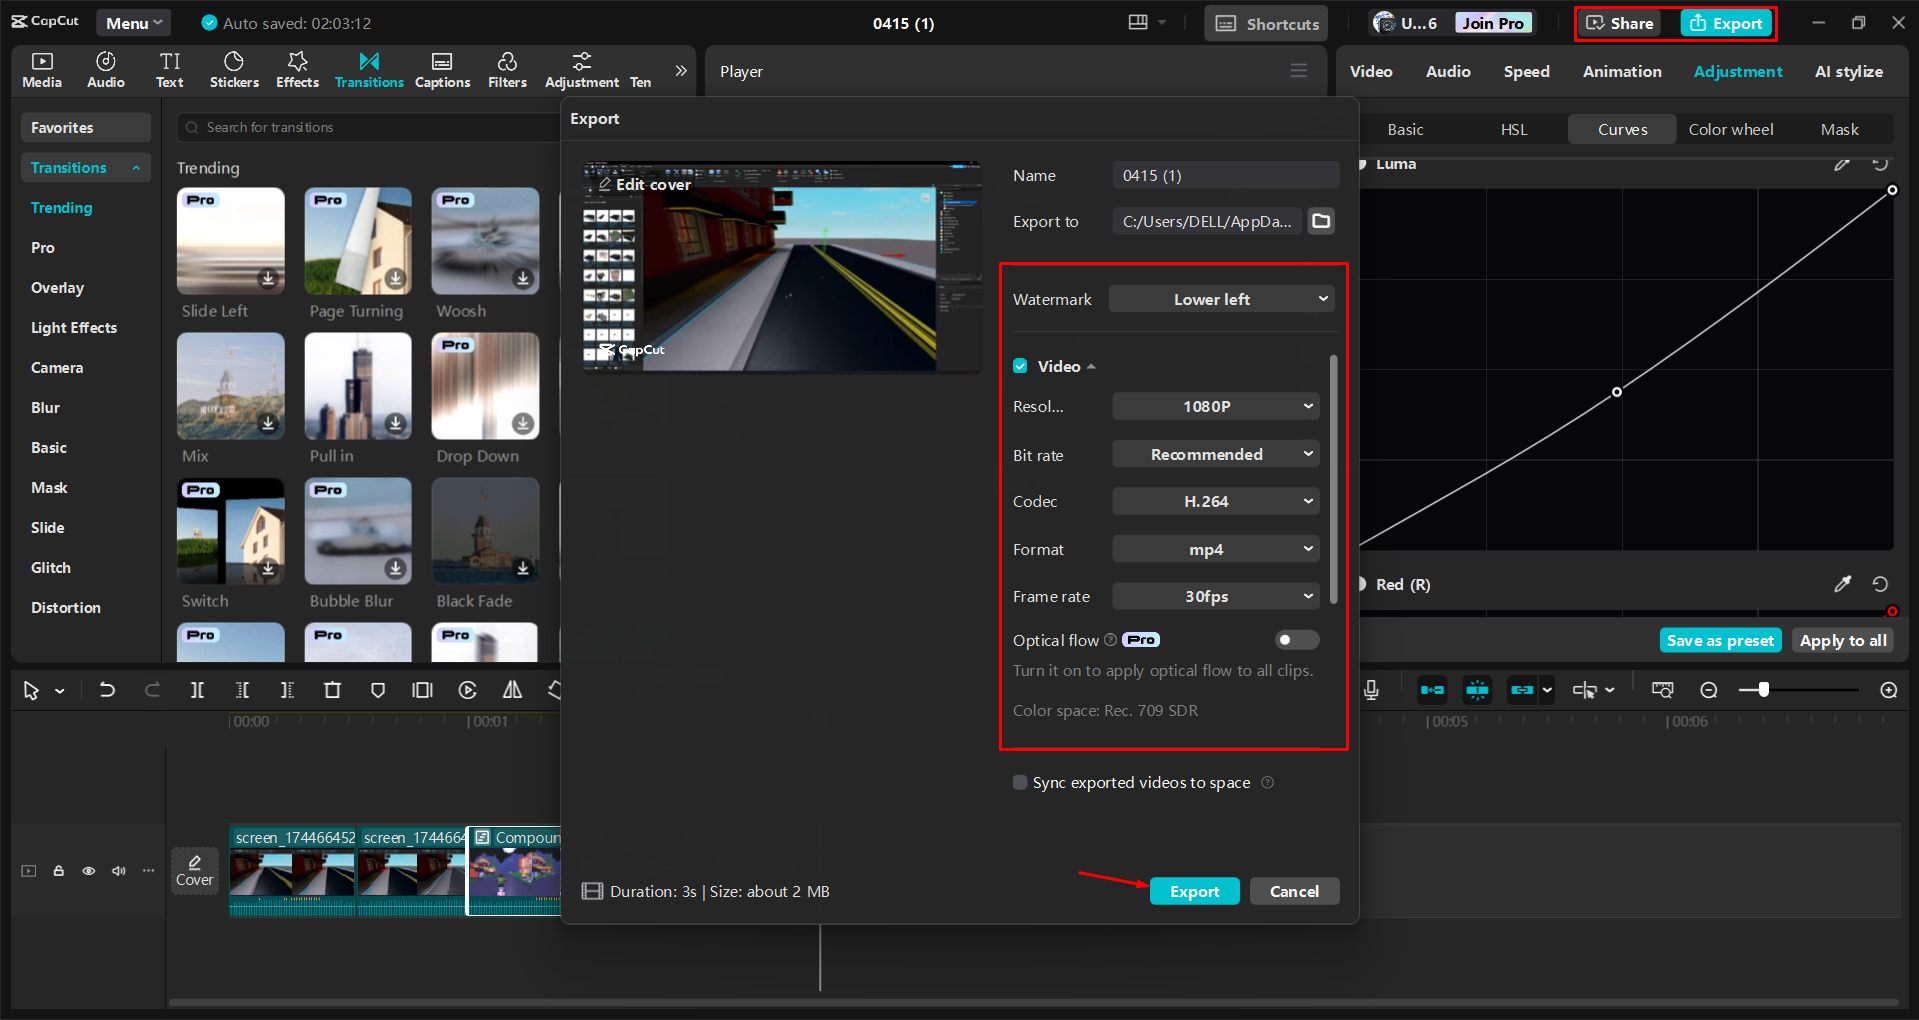Image resolution: width=1919 pixels, height=1020 pixels.
Task: Open the Media panel
Action: 42,70
